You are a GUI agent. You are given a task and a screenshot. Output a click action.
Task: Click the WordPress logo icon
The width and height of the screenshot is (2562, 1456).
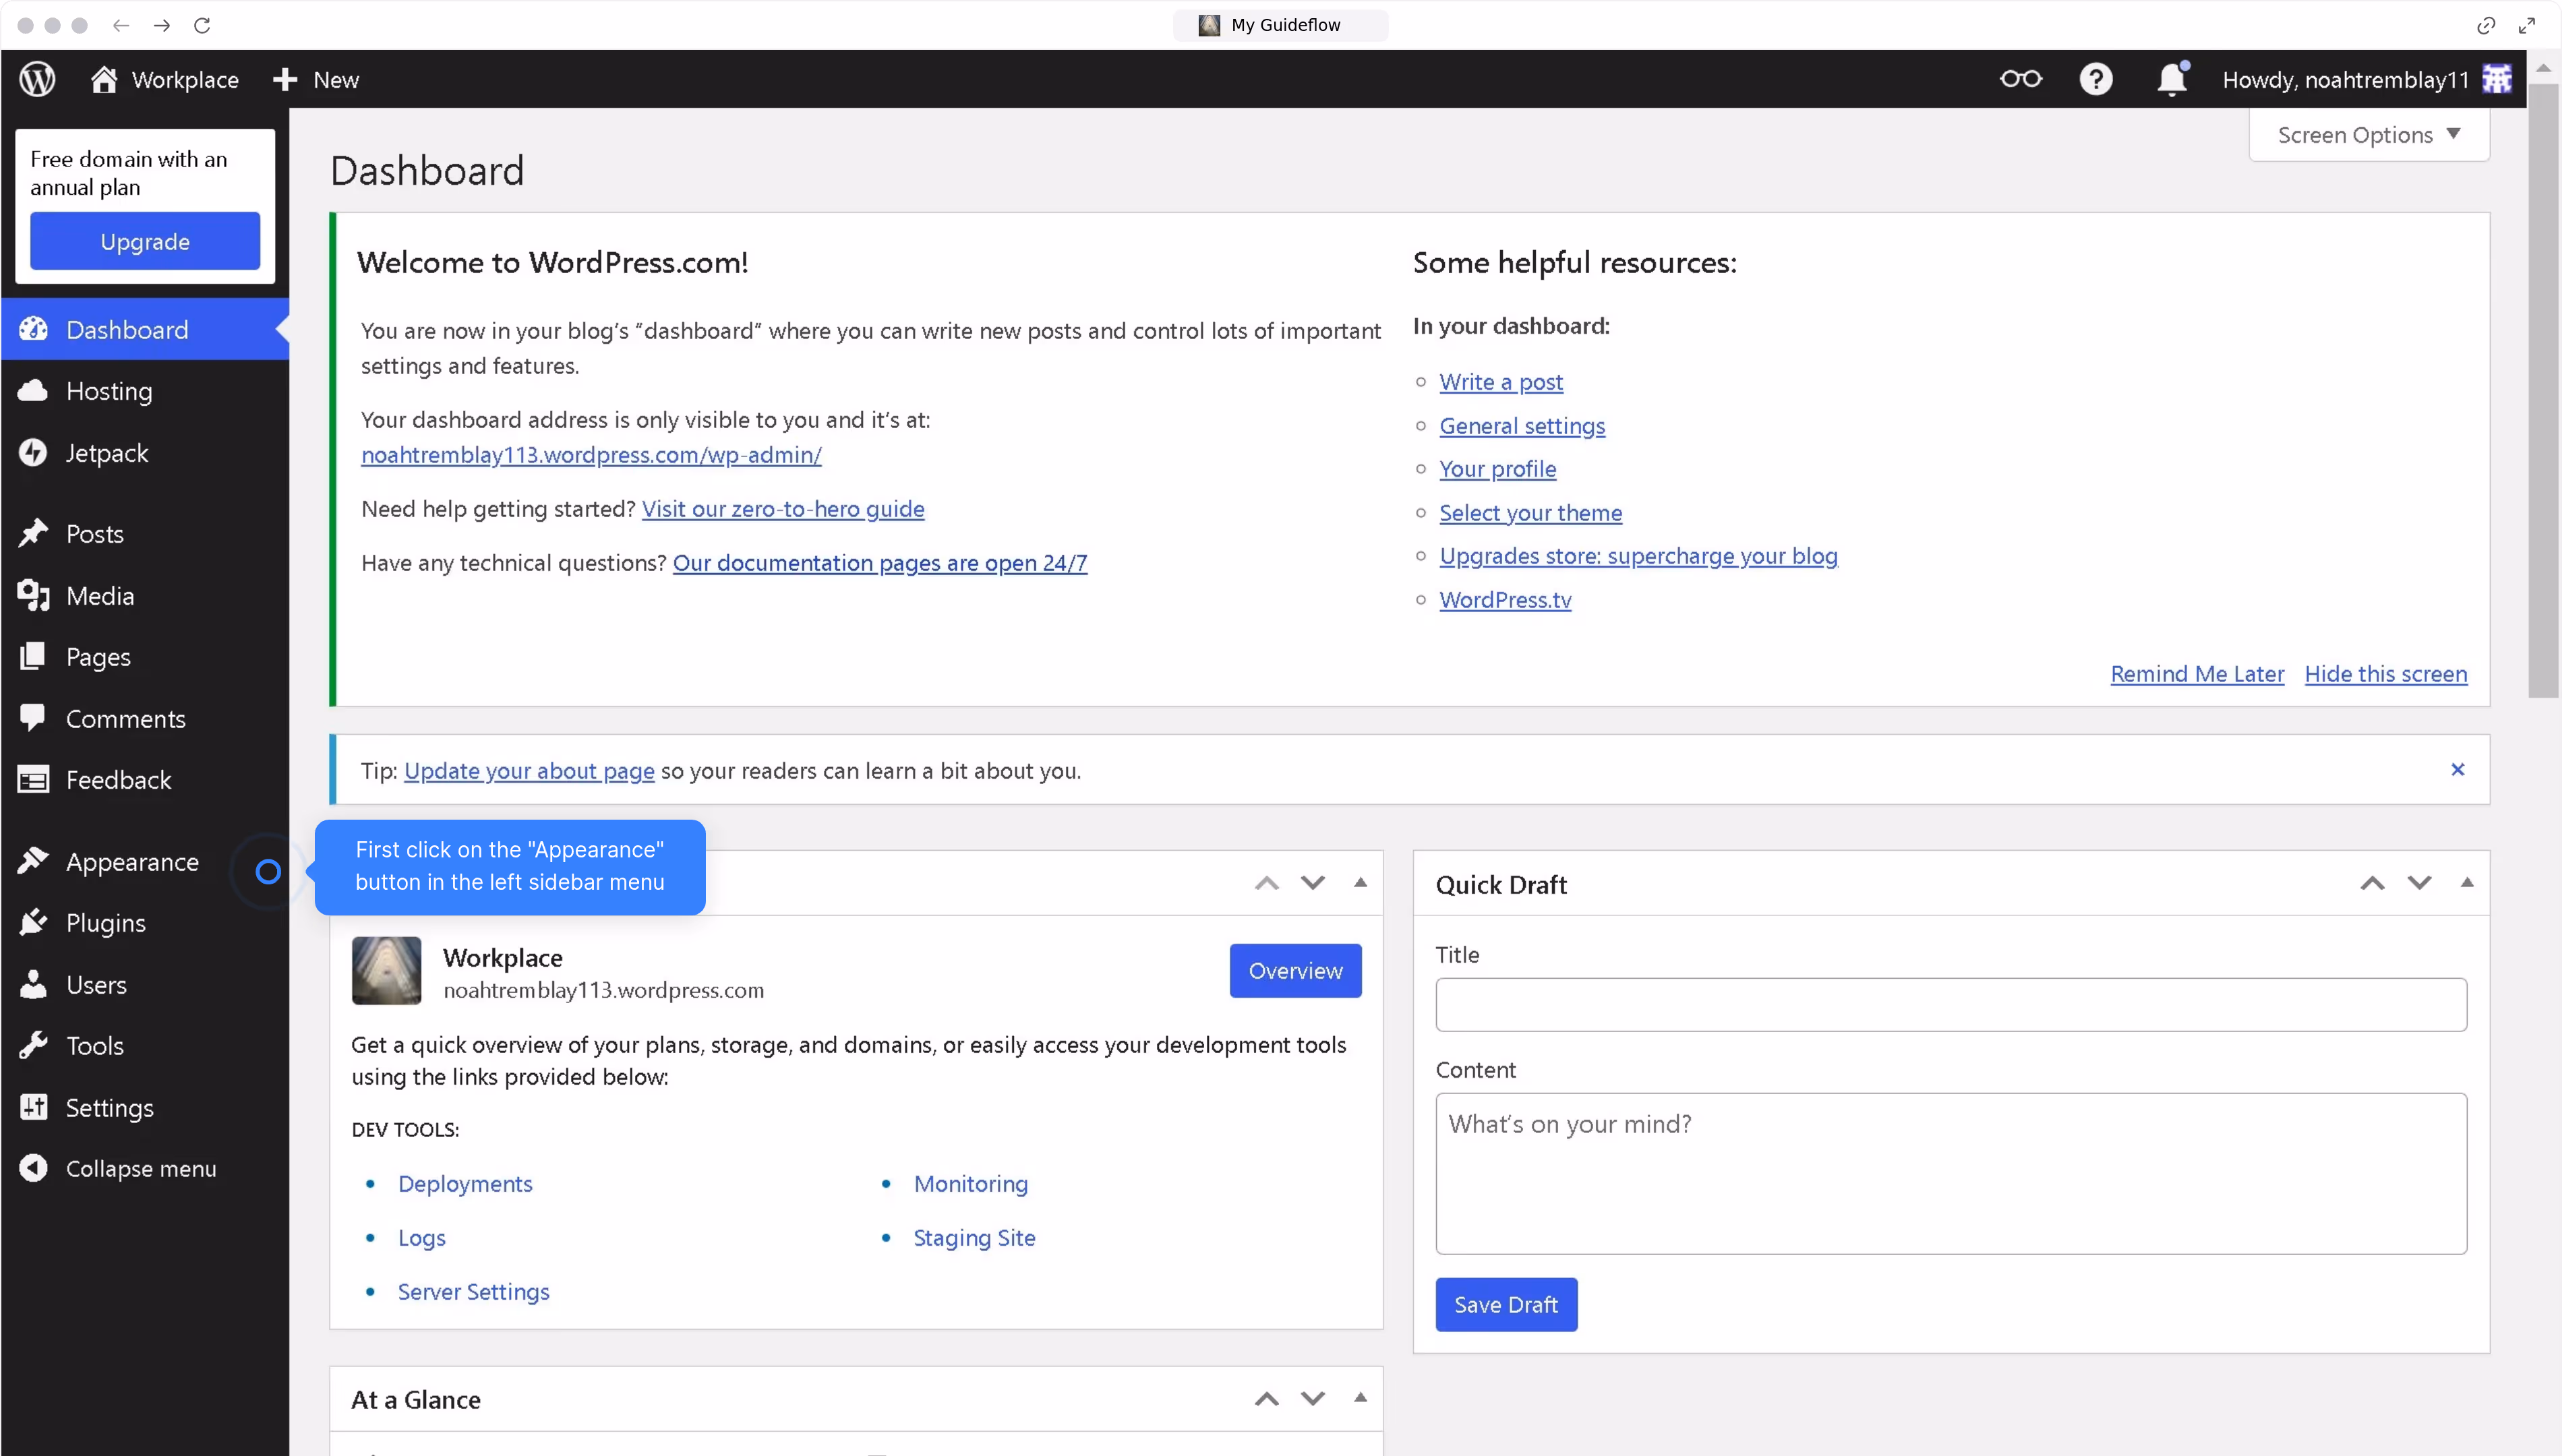coord(38,79)
